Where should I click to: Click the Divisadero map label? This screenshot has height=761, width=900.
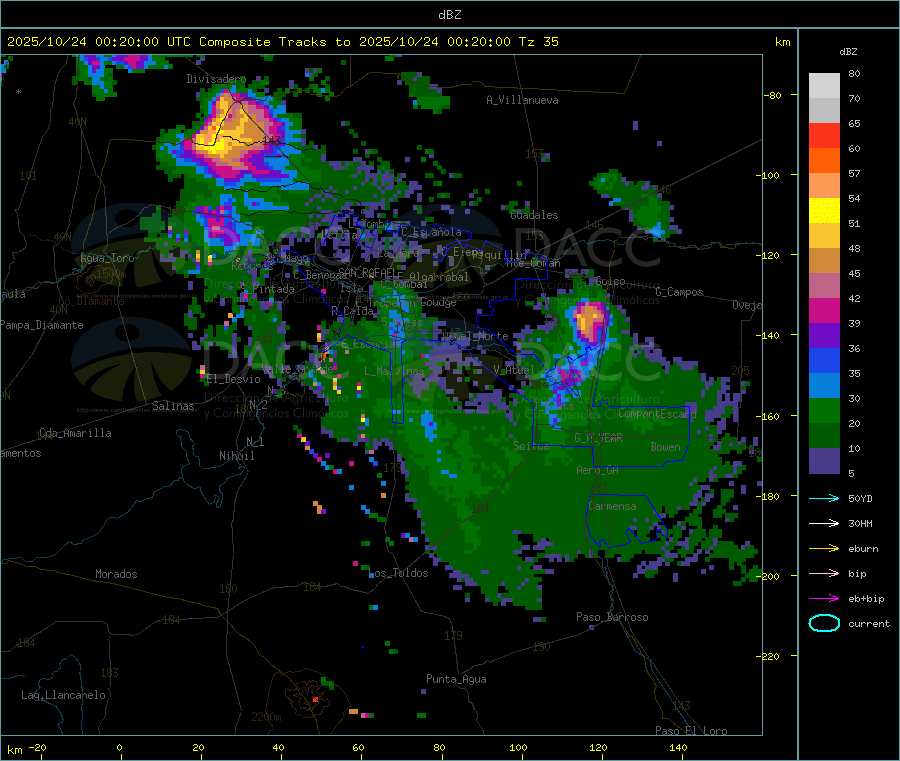tap(216, 79)
